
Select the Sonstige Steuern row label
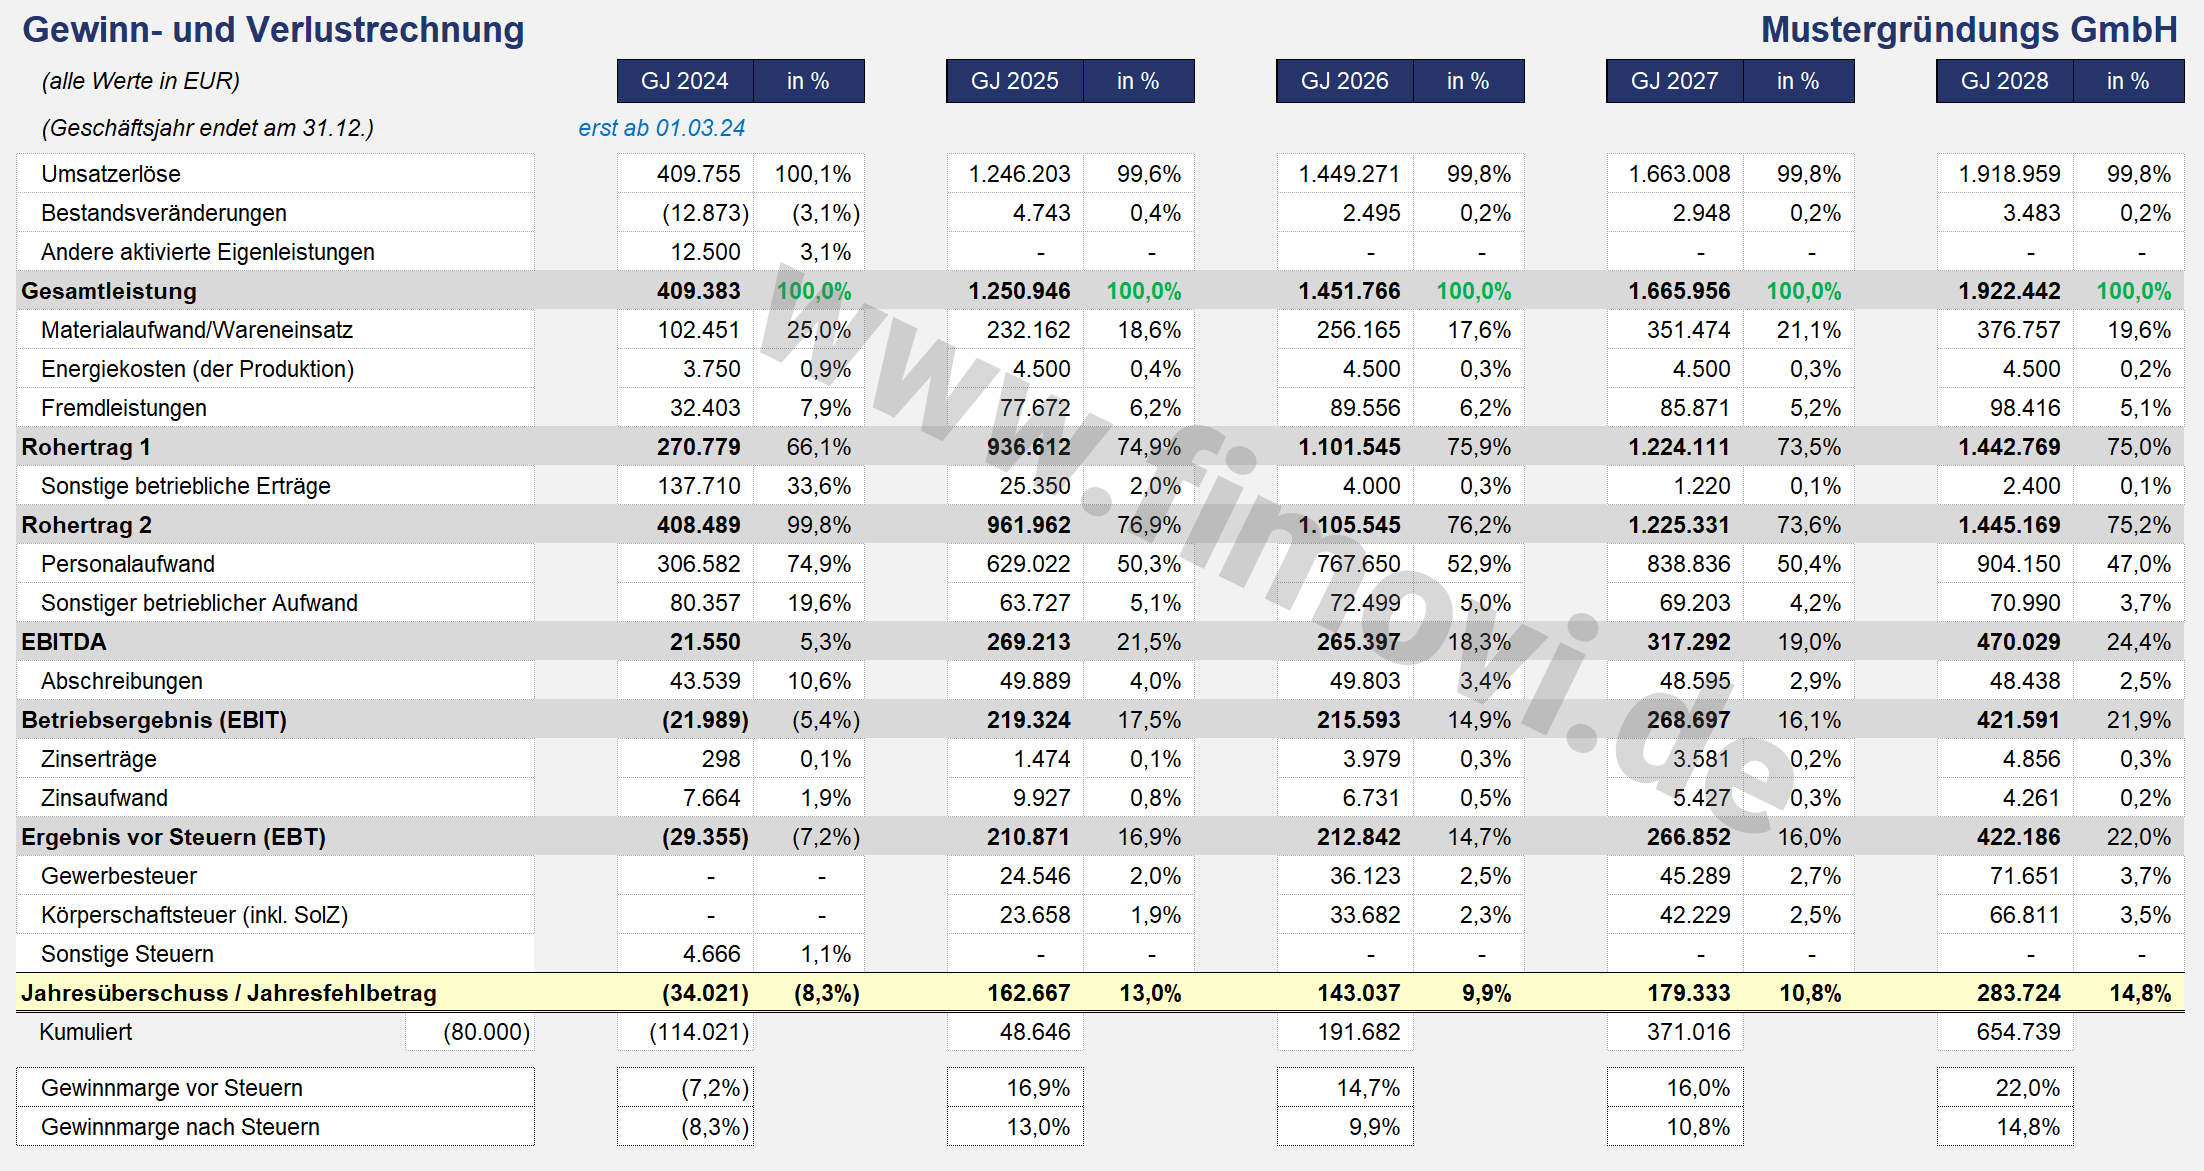coord(127,954)
